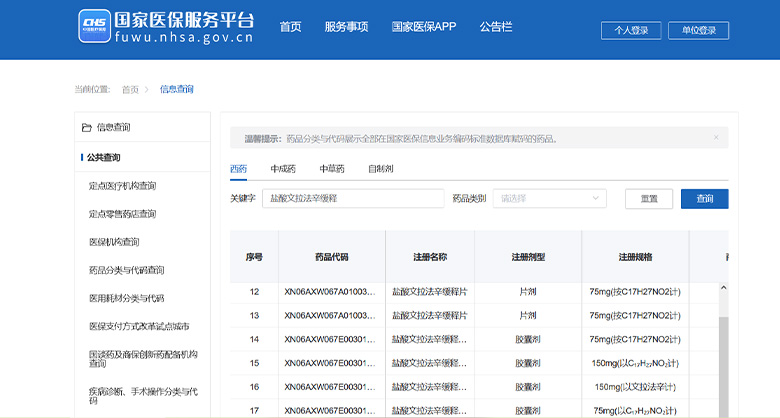Open the 药品类别 dropdown
This screenshot has height=418, width=780.
551,199
